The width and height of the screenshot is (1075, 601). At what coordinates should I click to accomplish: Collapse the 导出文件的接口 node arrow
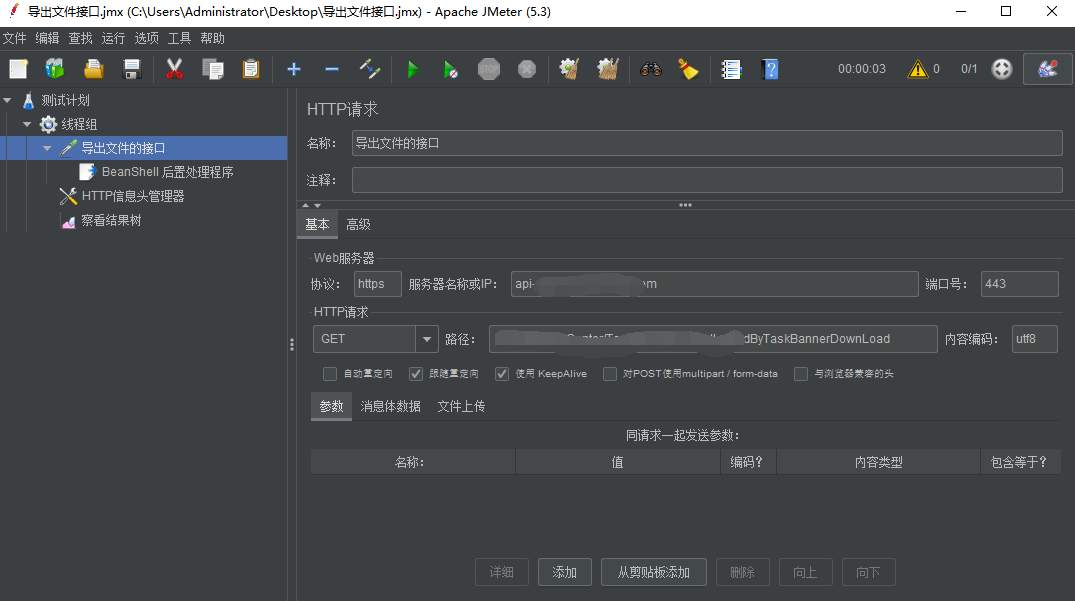tap(47, 148)
